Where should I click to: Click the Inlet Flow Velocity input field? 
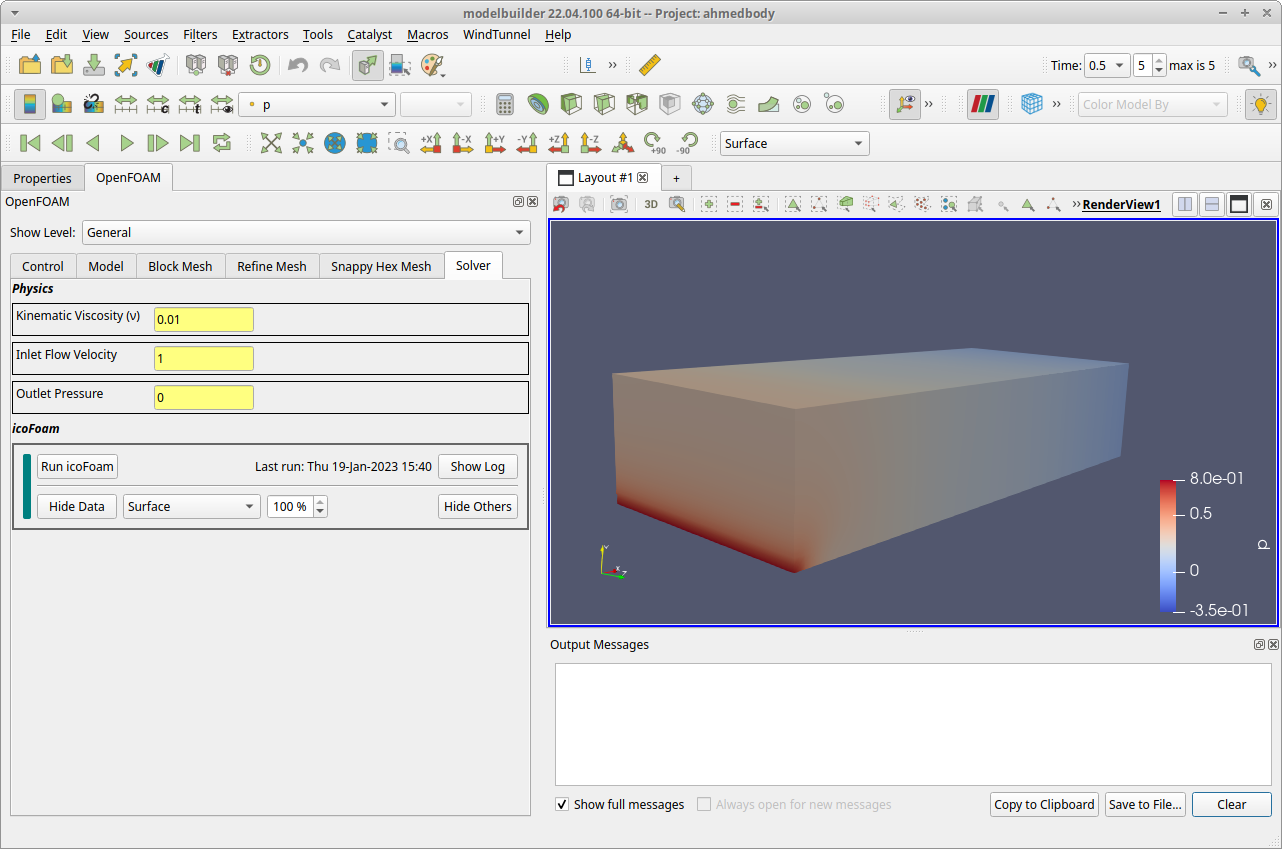point(204,358)
